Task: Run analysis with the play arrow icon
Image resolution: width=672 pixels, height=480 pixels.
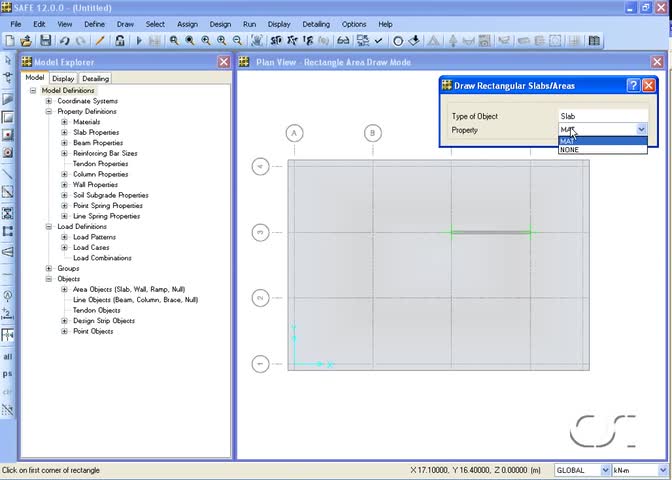Action: point(139,41)
